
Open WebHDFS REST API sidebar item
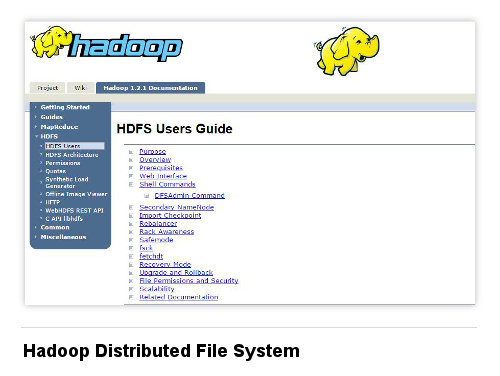[74, 211]
